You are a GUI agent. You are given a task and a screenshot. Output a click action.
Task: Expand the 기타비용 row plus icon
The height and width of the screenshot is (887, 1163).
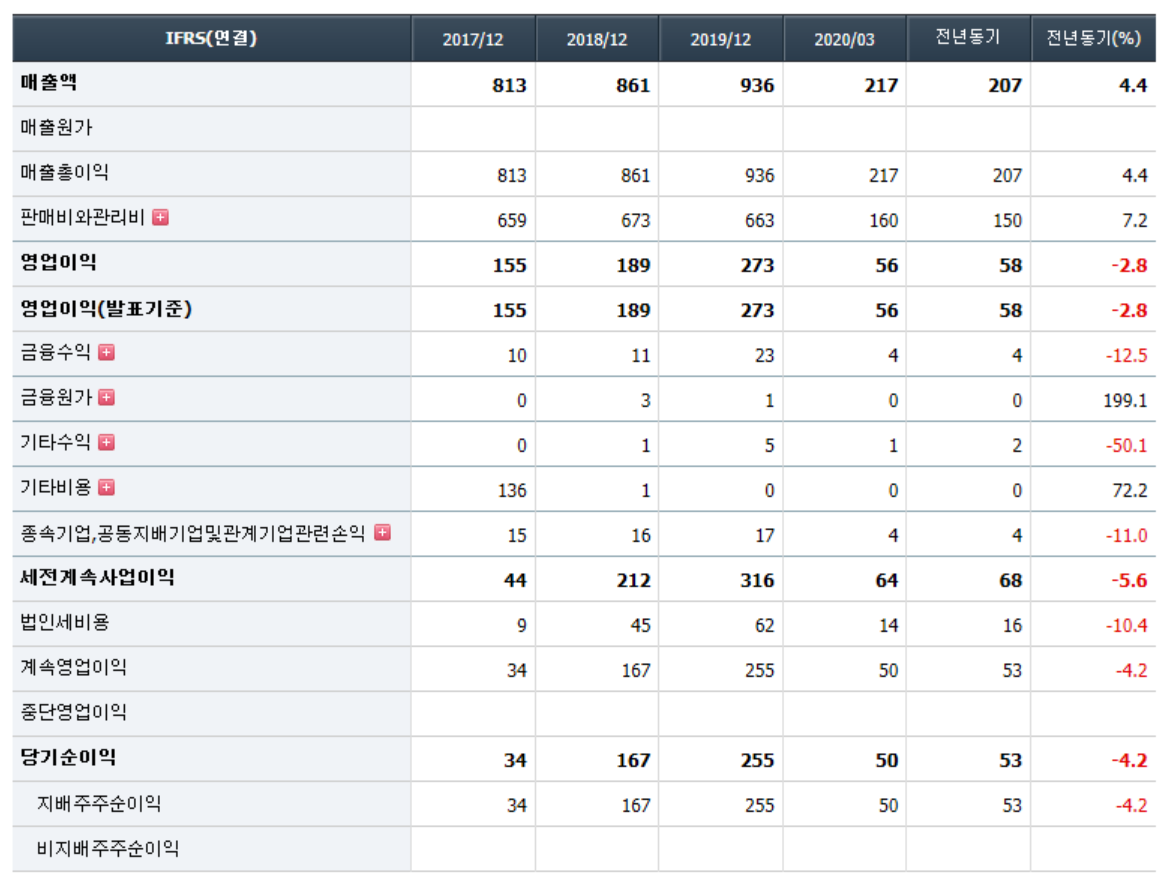pyautogui.click(x=107, y=487)
